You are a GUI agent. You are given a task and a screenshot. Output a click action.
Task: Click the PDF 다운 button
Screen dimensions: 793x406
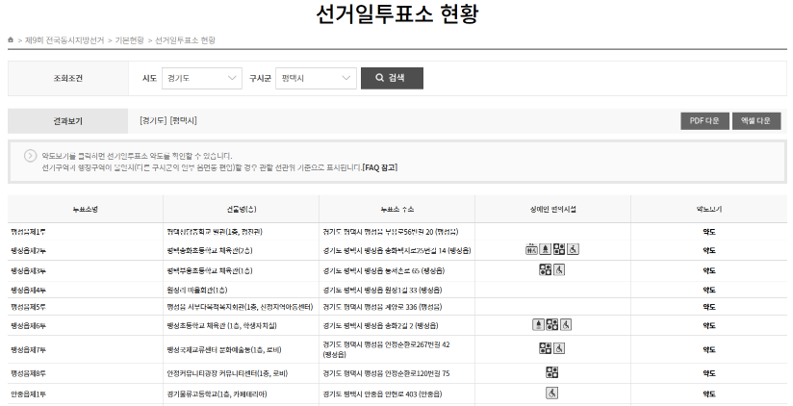point(704,121)
